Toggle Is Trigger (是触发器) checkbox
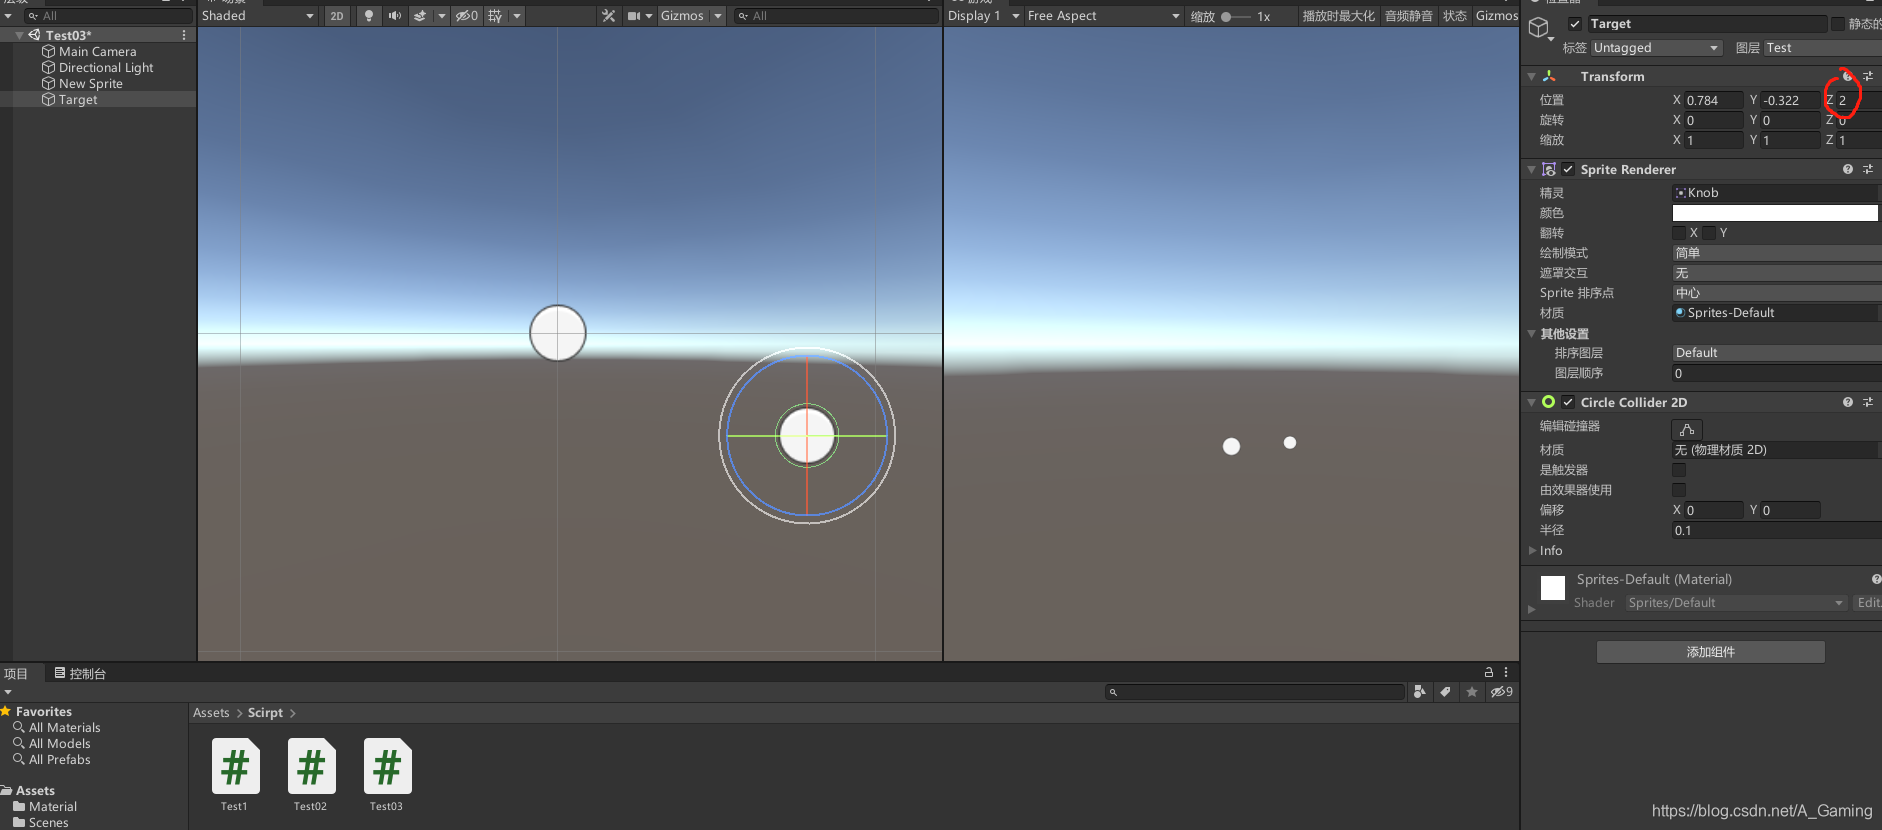Viewport: 1882px width, 830px height. [1679, 470]
